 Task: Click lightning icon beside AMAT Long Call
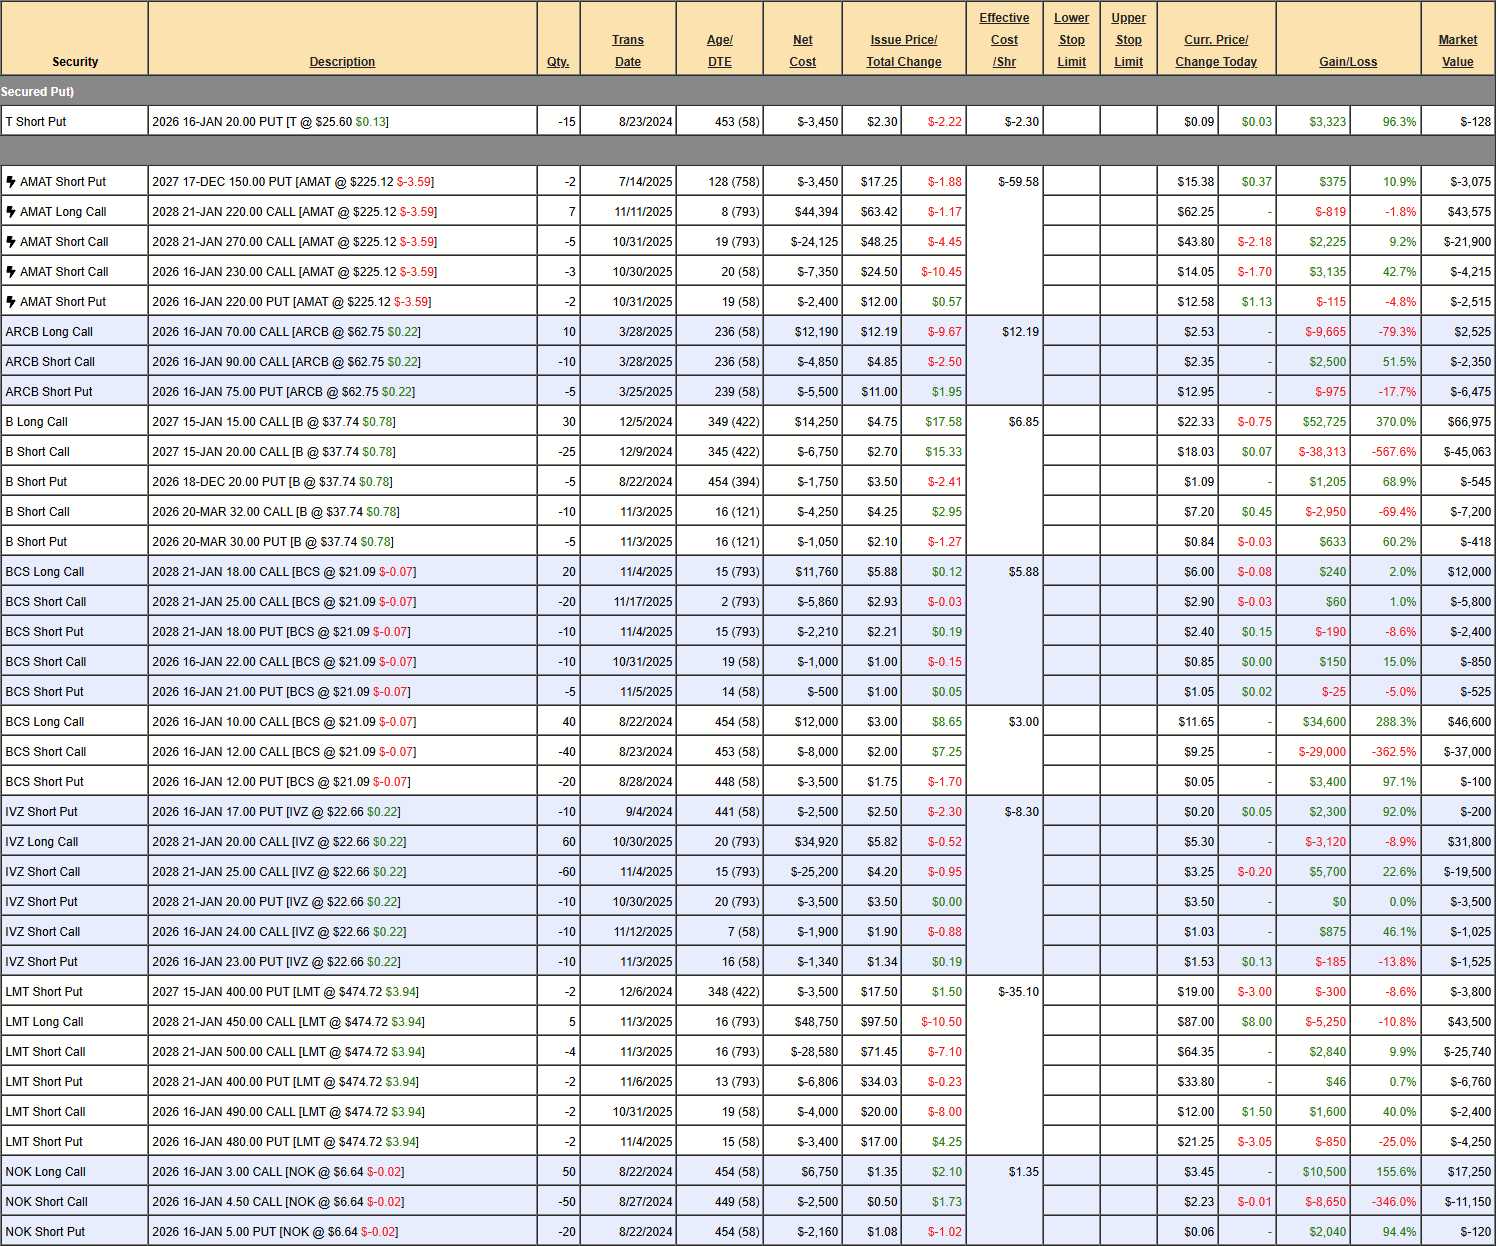point(11,212)
